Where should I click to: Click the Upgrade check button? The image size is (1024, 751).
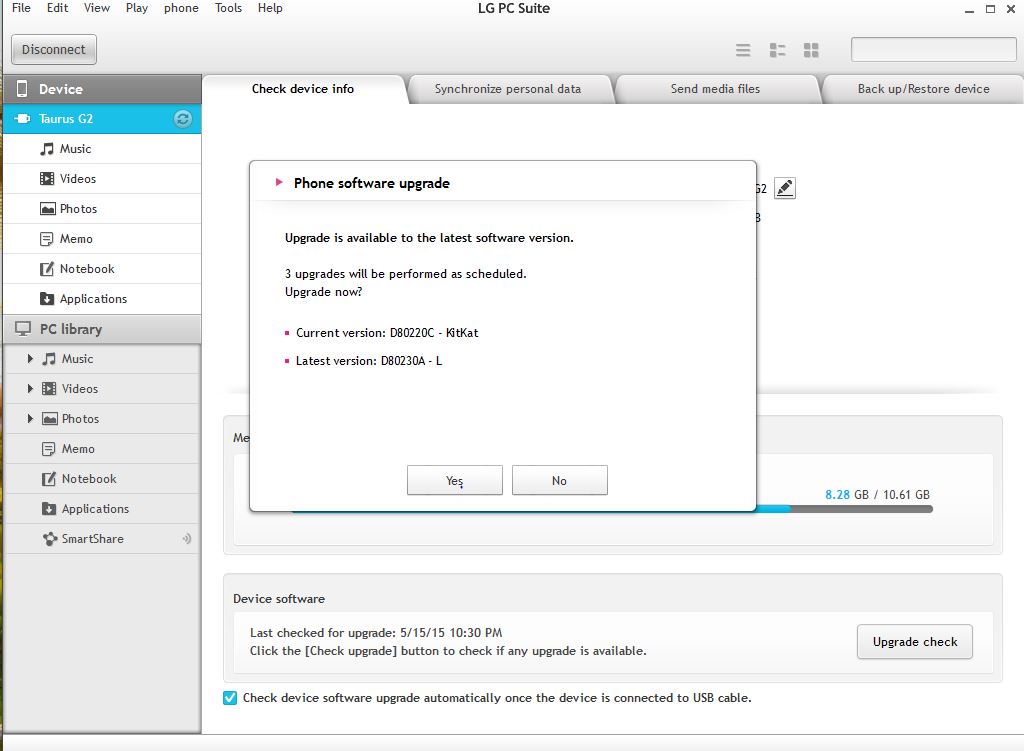[914, 641]
